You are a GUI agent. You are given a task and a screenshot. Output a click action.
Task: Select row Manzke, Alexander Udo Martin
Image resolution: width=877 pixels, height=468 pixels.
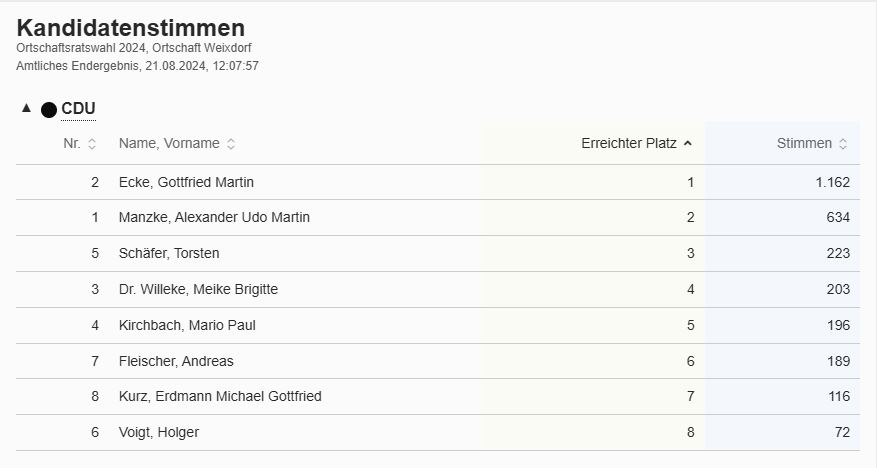coord(438,218)
